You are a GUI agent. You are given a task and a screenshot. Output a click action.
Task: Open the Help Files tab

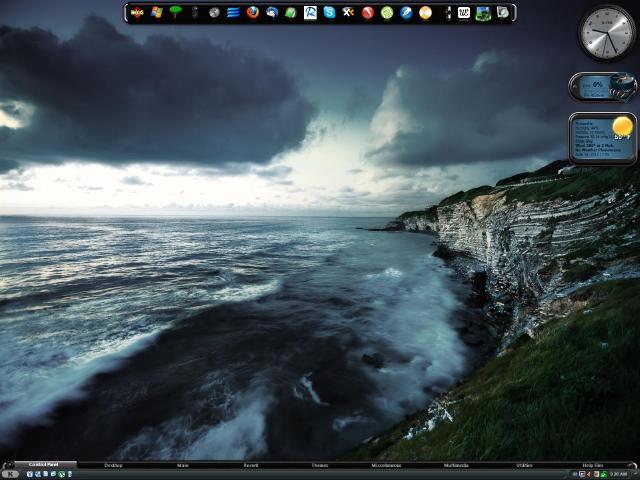click(x=592, y=465)
